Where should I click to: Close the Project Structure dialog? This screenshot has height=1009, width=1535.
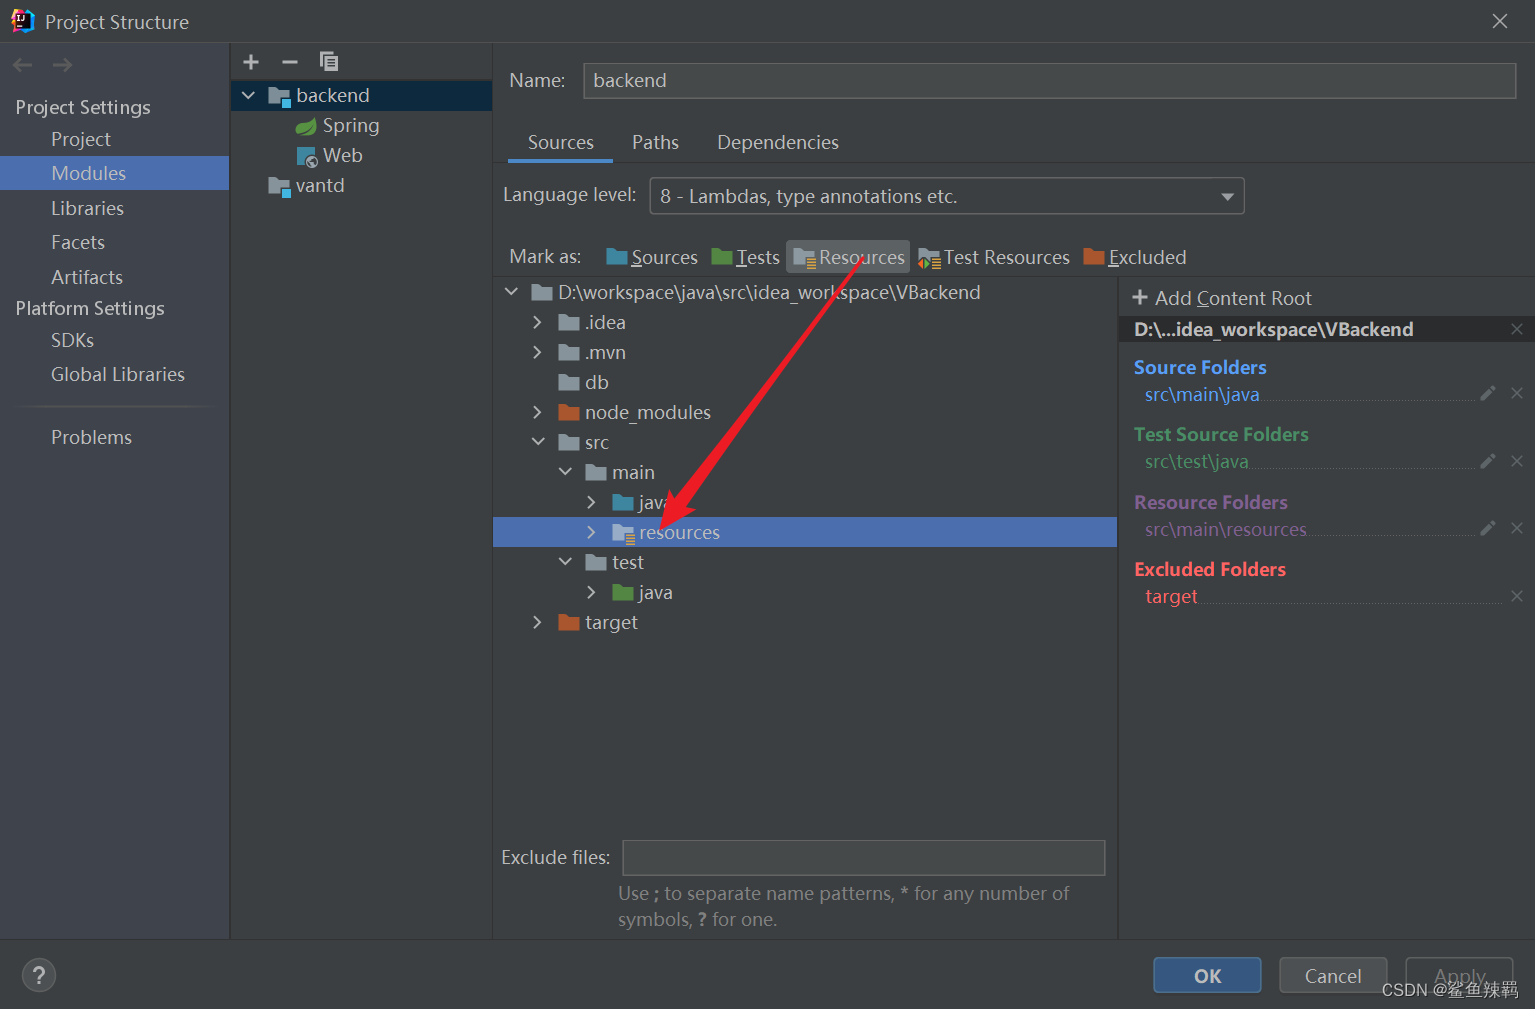coord(1500,21)
